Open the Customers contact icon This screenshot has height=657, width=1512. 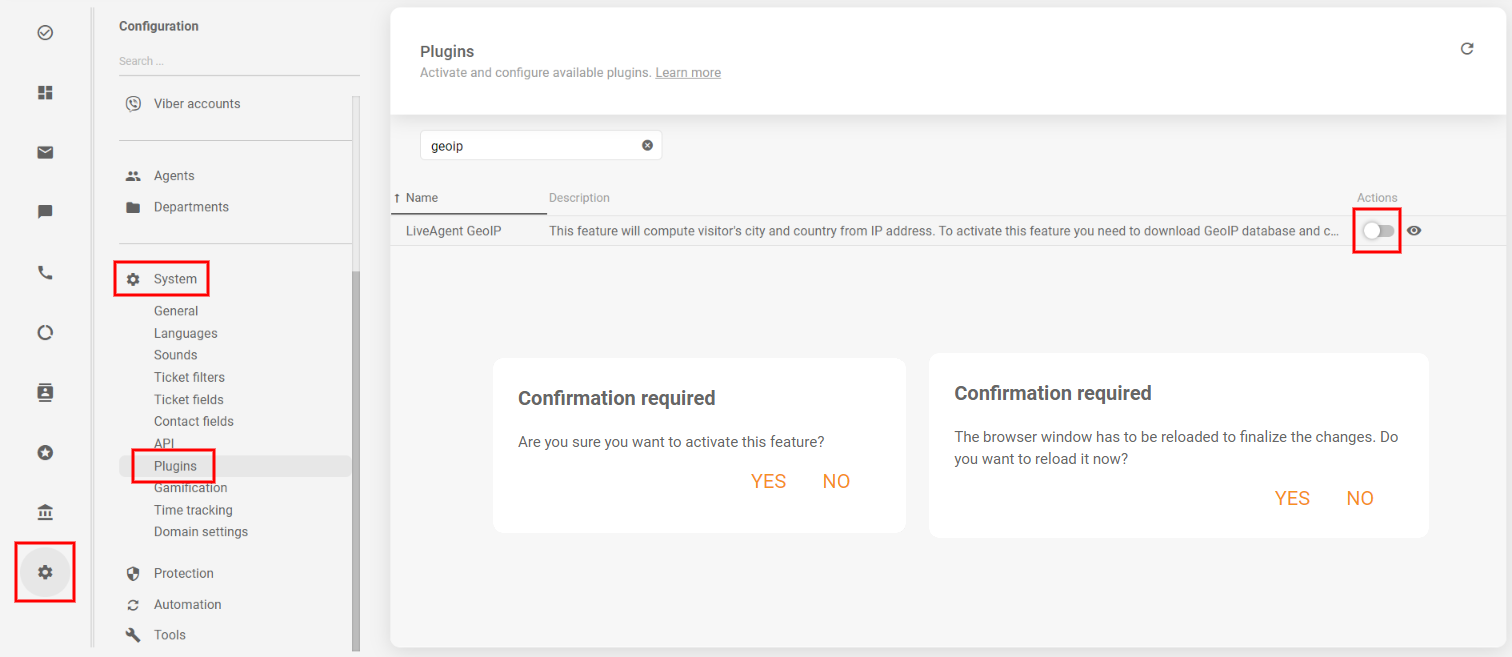click(45, 392)
